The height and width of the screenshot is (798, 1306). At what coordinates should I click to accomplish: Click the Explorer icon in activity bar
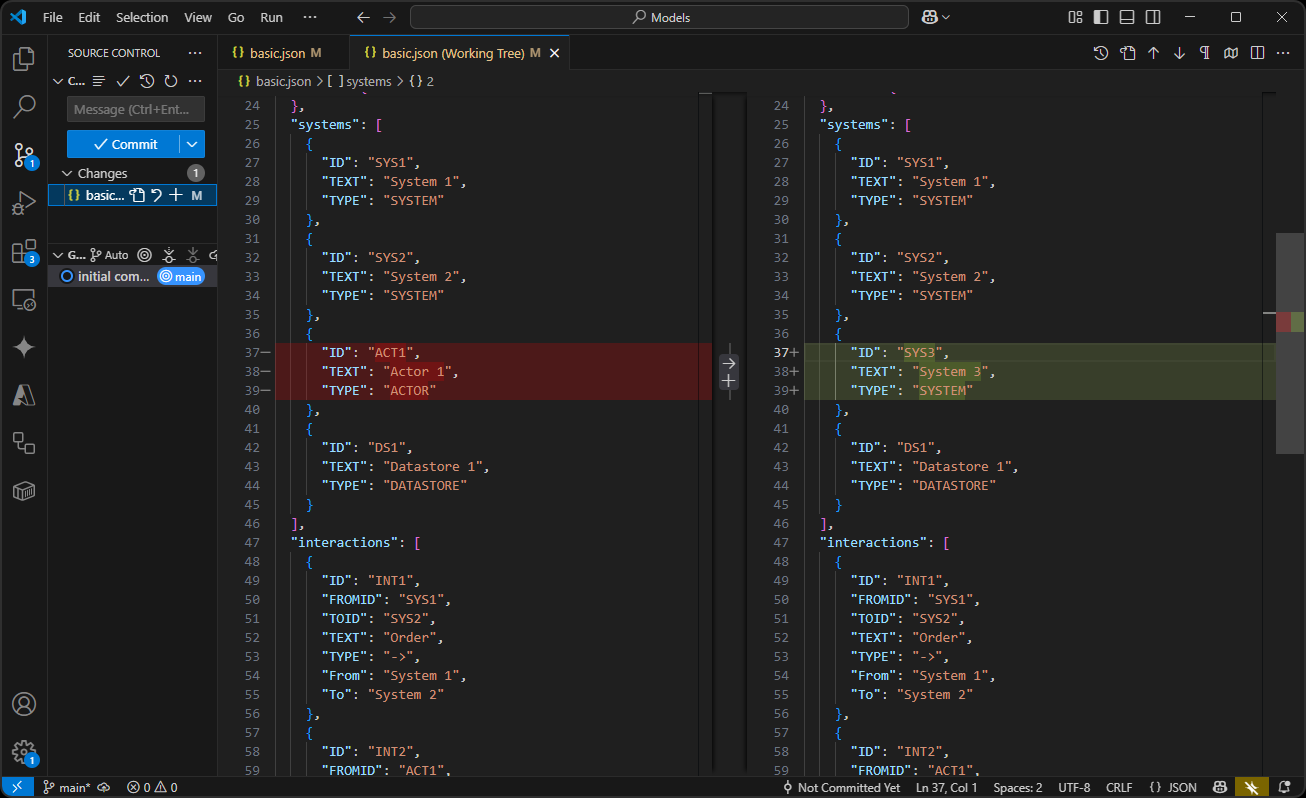[x=22, y=59]
